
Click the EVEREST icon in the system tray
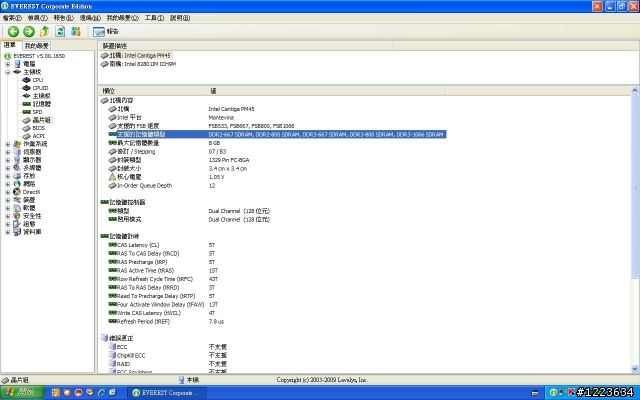553,393
